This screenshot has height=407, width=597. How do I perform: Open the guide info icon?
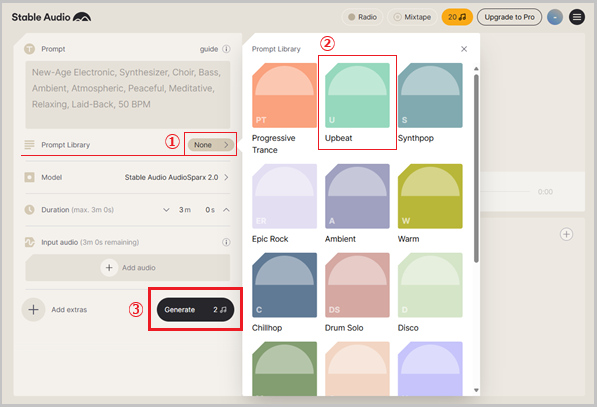[x=226, y=49]
